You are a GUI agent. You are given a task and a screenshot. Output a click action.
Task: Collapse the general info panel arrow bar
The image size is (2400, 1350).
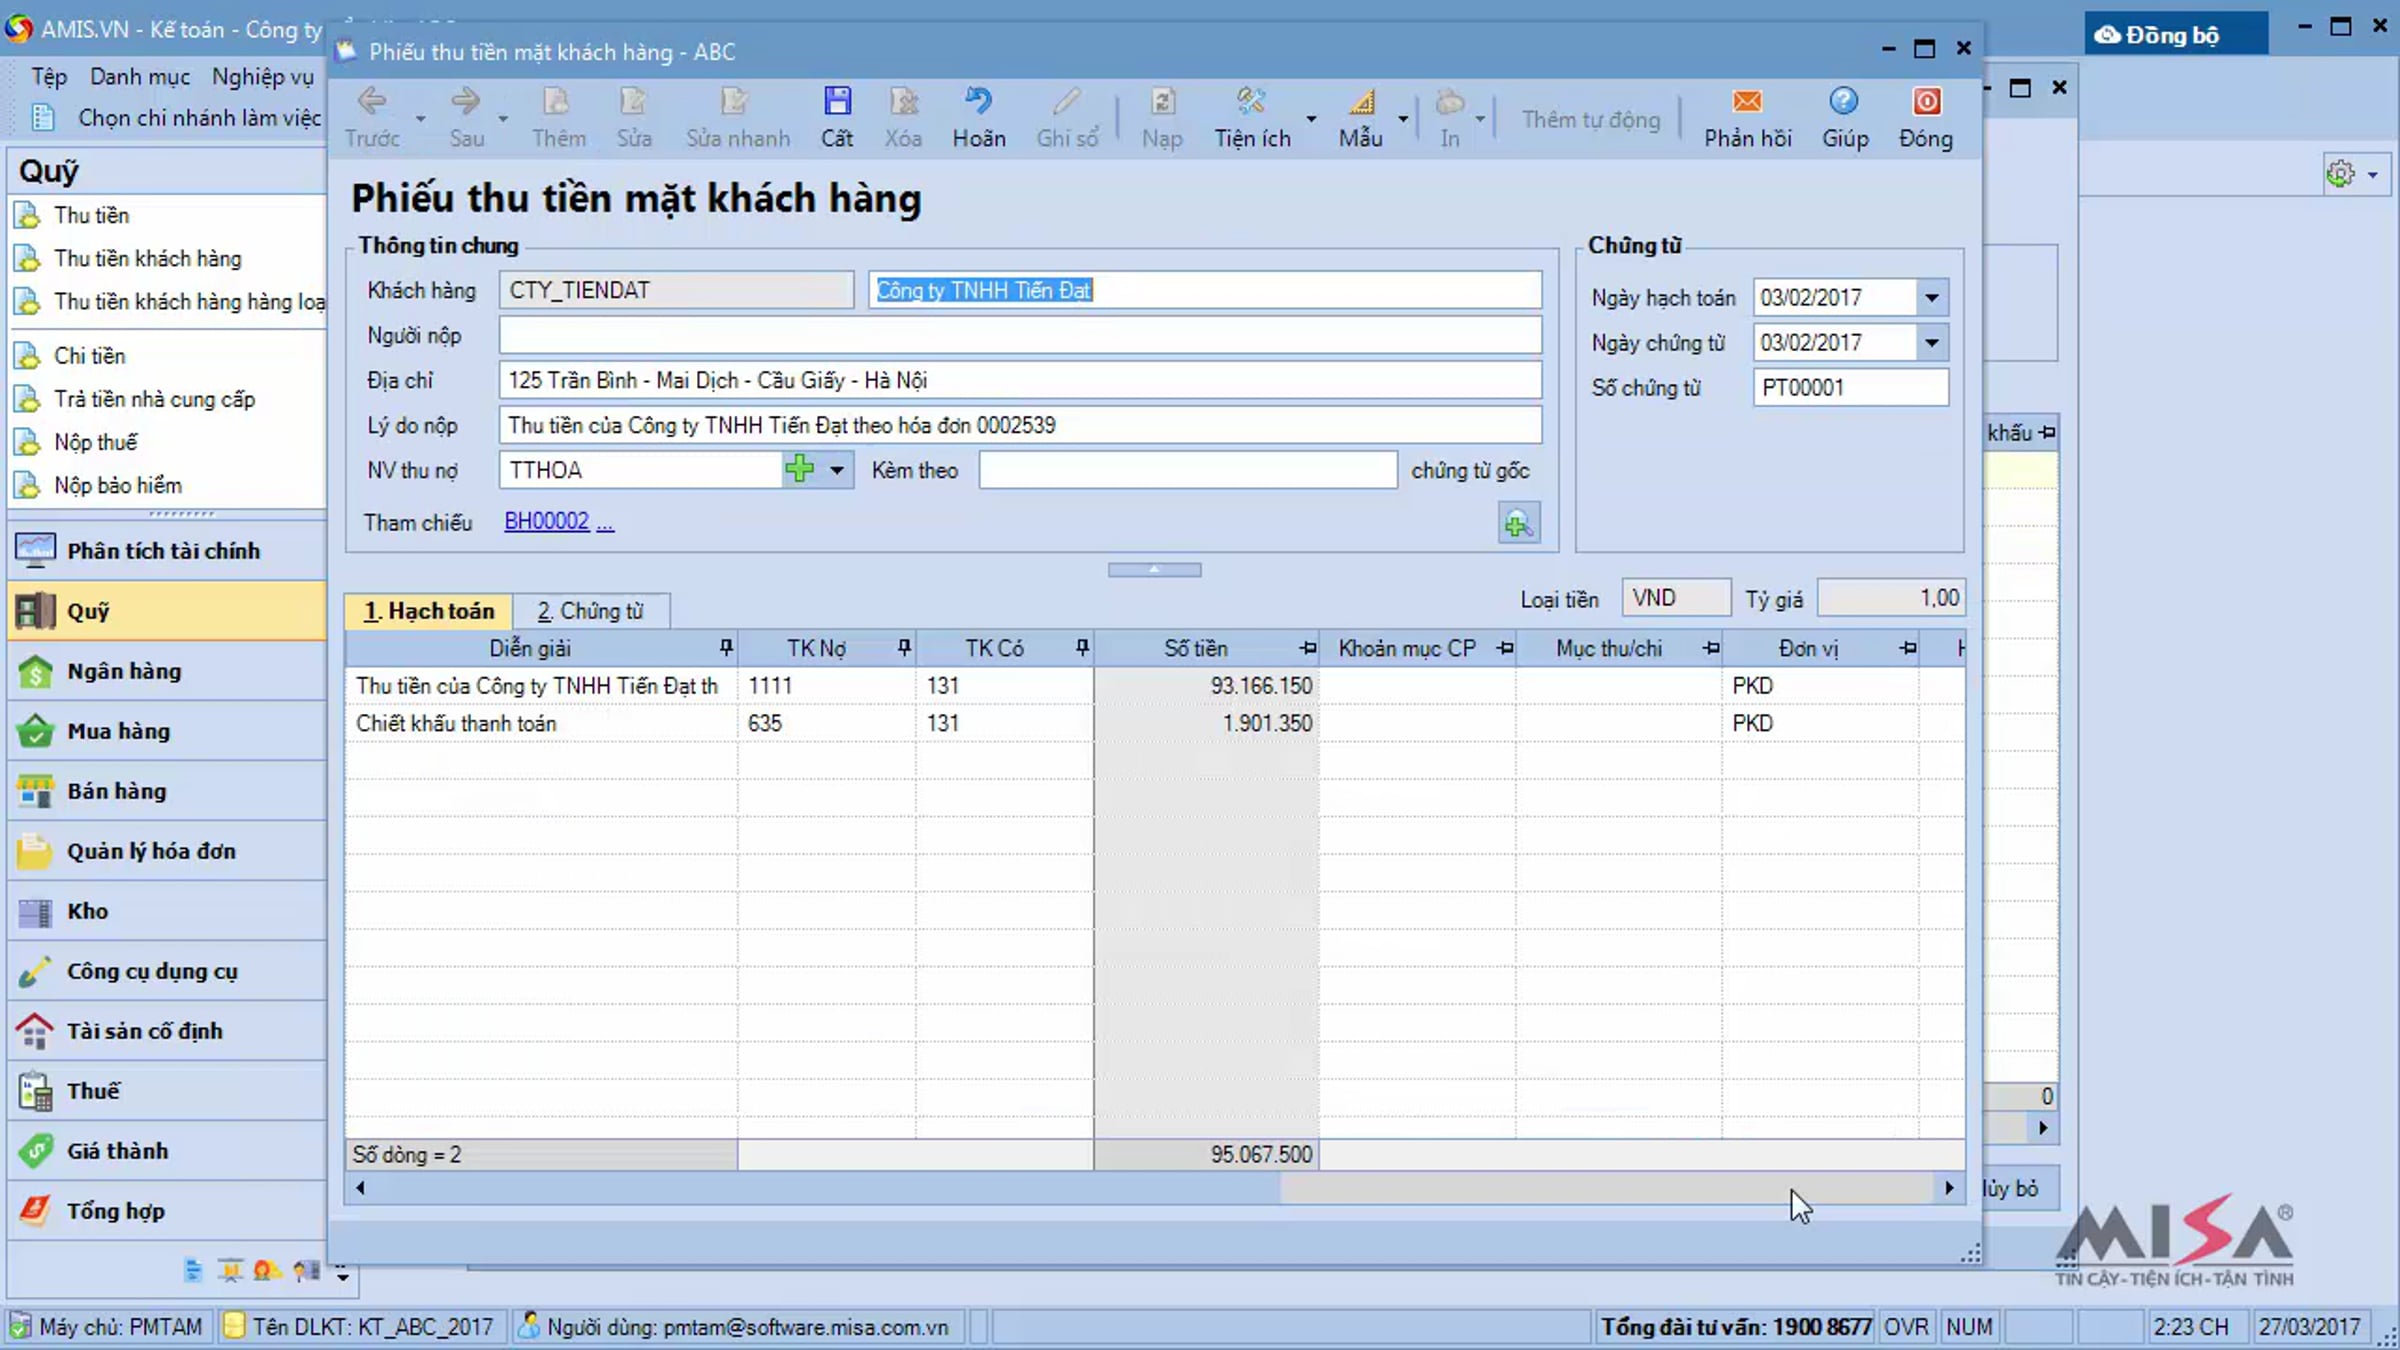tap(1154, 569)
